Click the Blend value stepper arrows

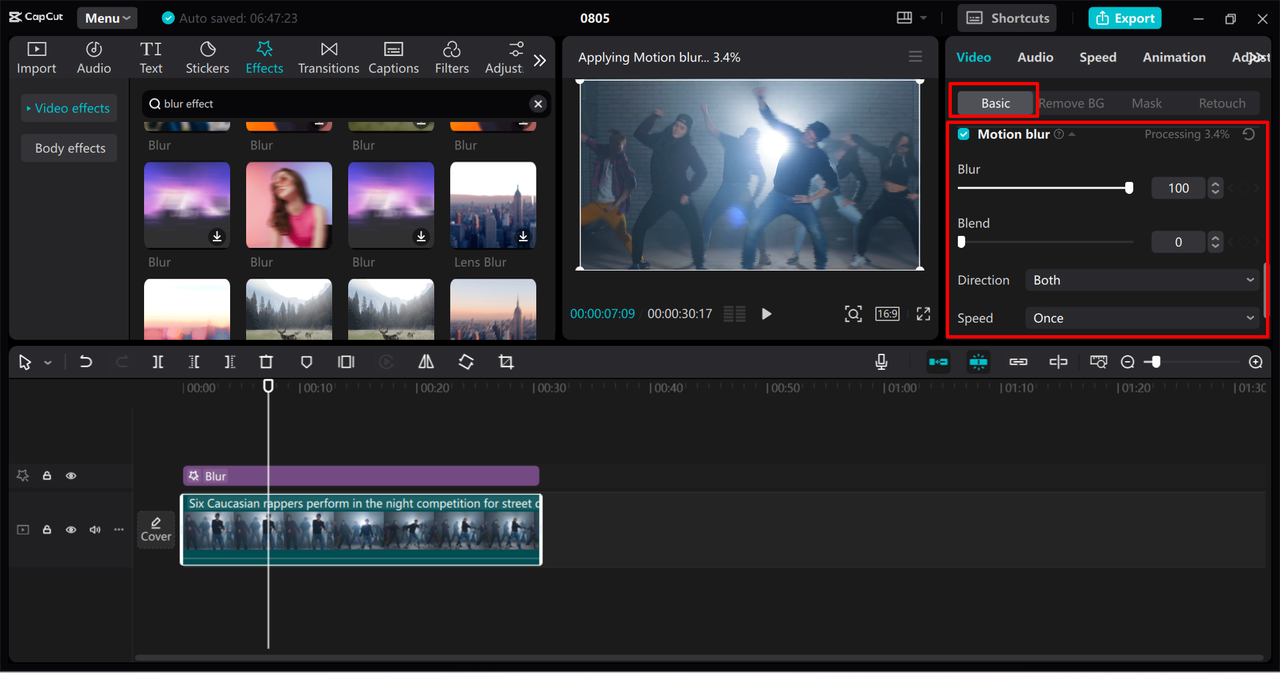click(1215, 242)
